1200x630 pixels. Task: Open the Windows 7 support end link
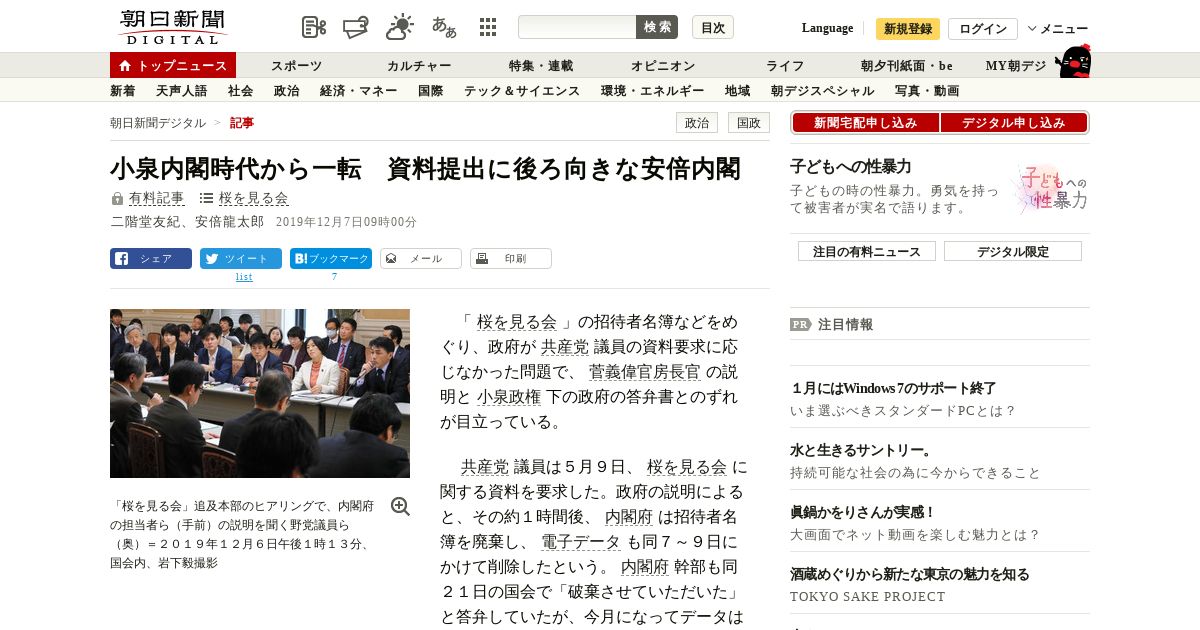(x=893, y=388)
